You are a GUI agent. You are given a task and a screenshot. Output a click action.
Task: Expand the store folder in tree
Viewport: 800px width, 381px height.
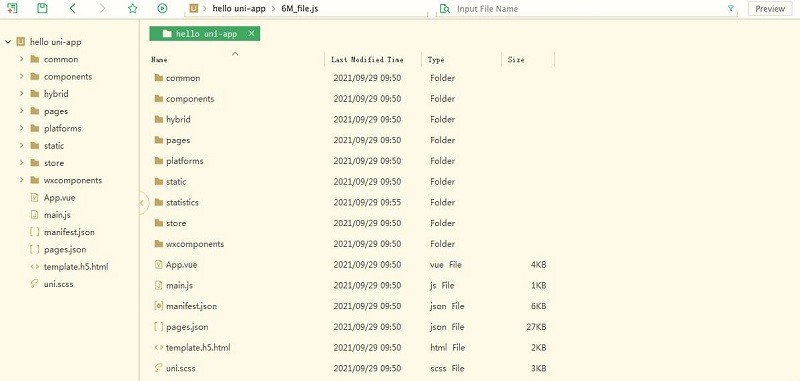coord(21,163)
